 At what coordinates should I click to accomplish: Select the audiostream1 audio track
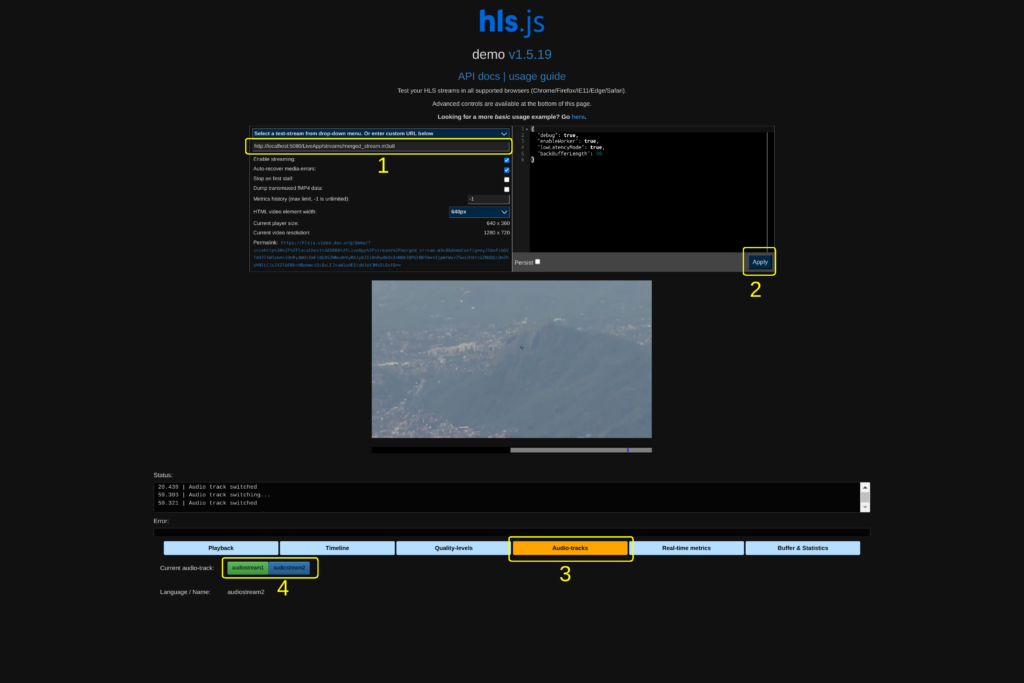248,568
